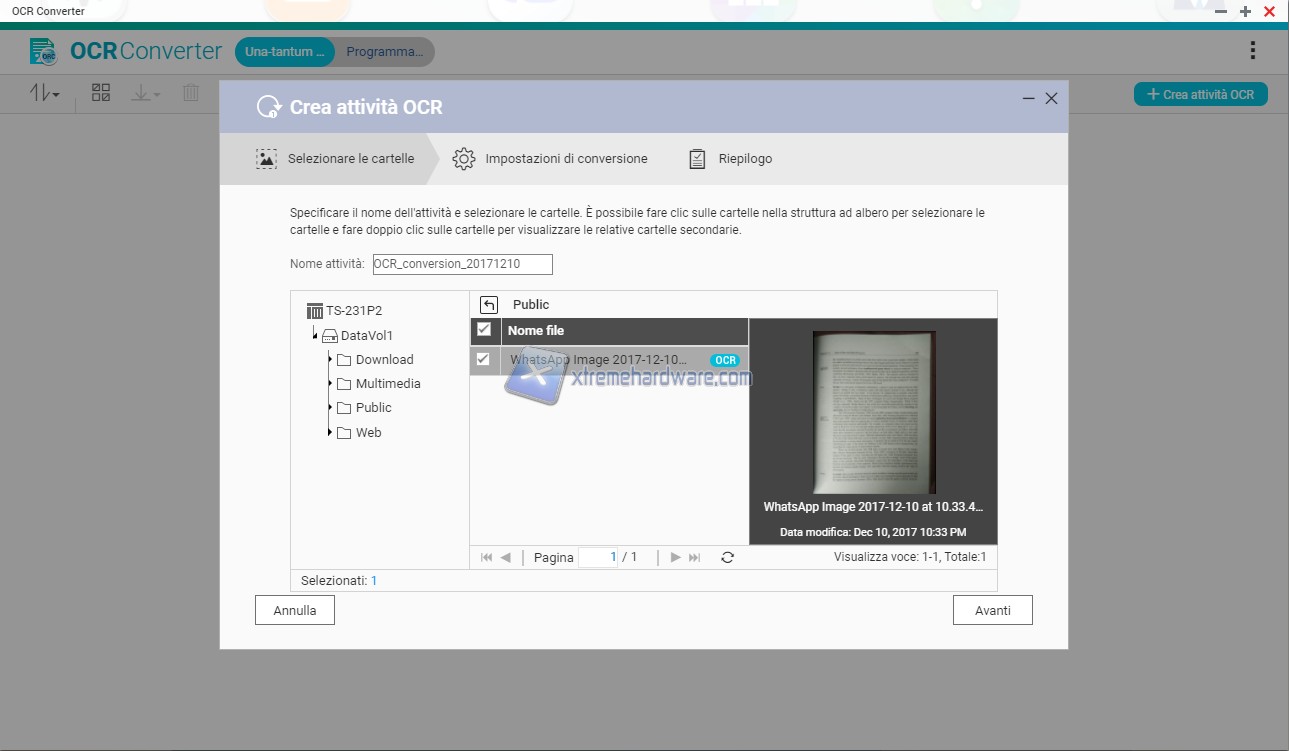This screenshot has width=1289, height=751.
Task: Expand the Multimedia folder node
Action: click(x=330, y=384)
